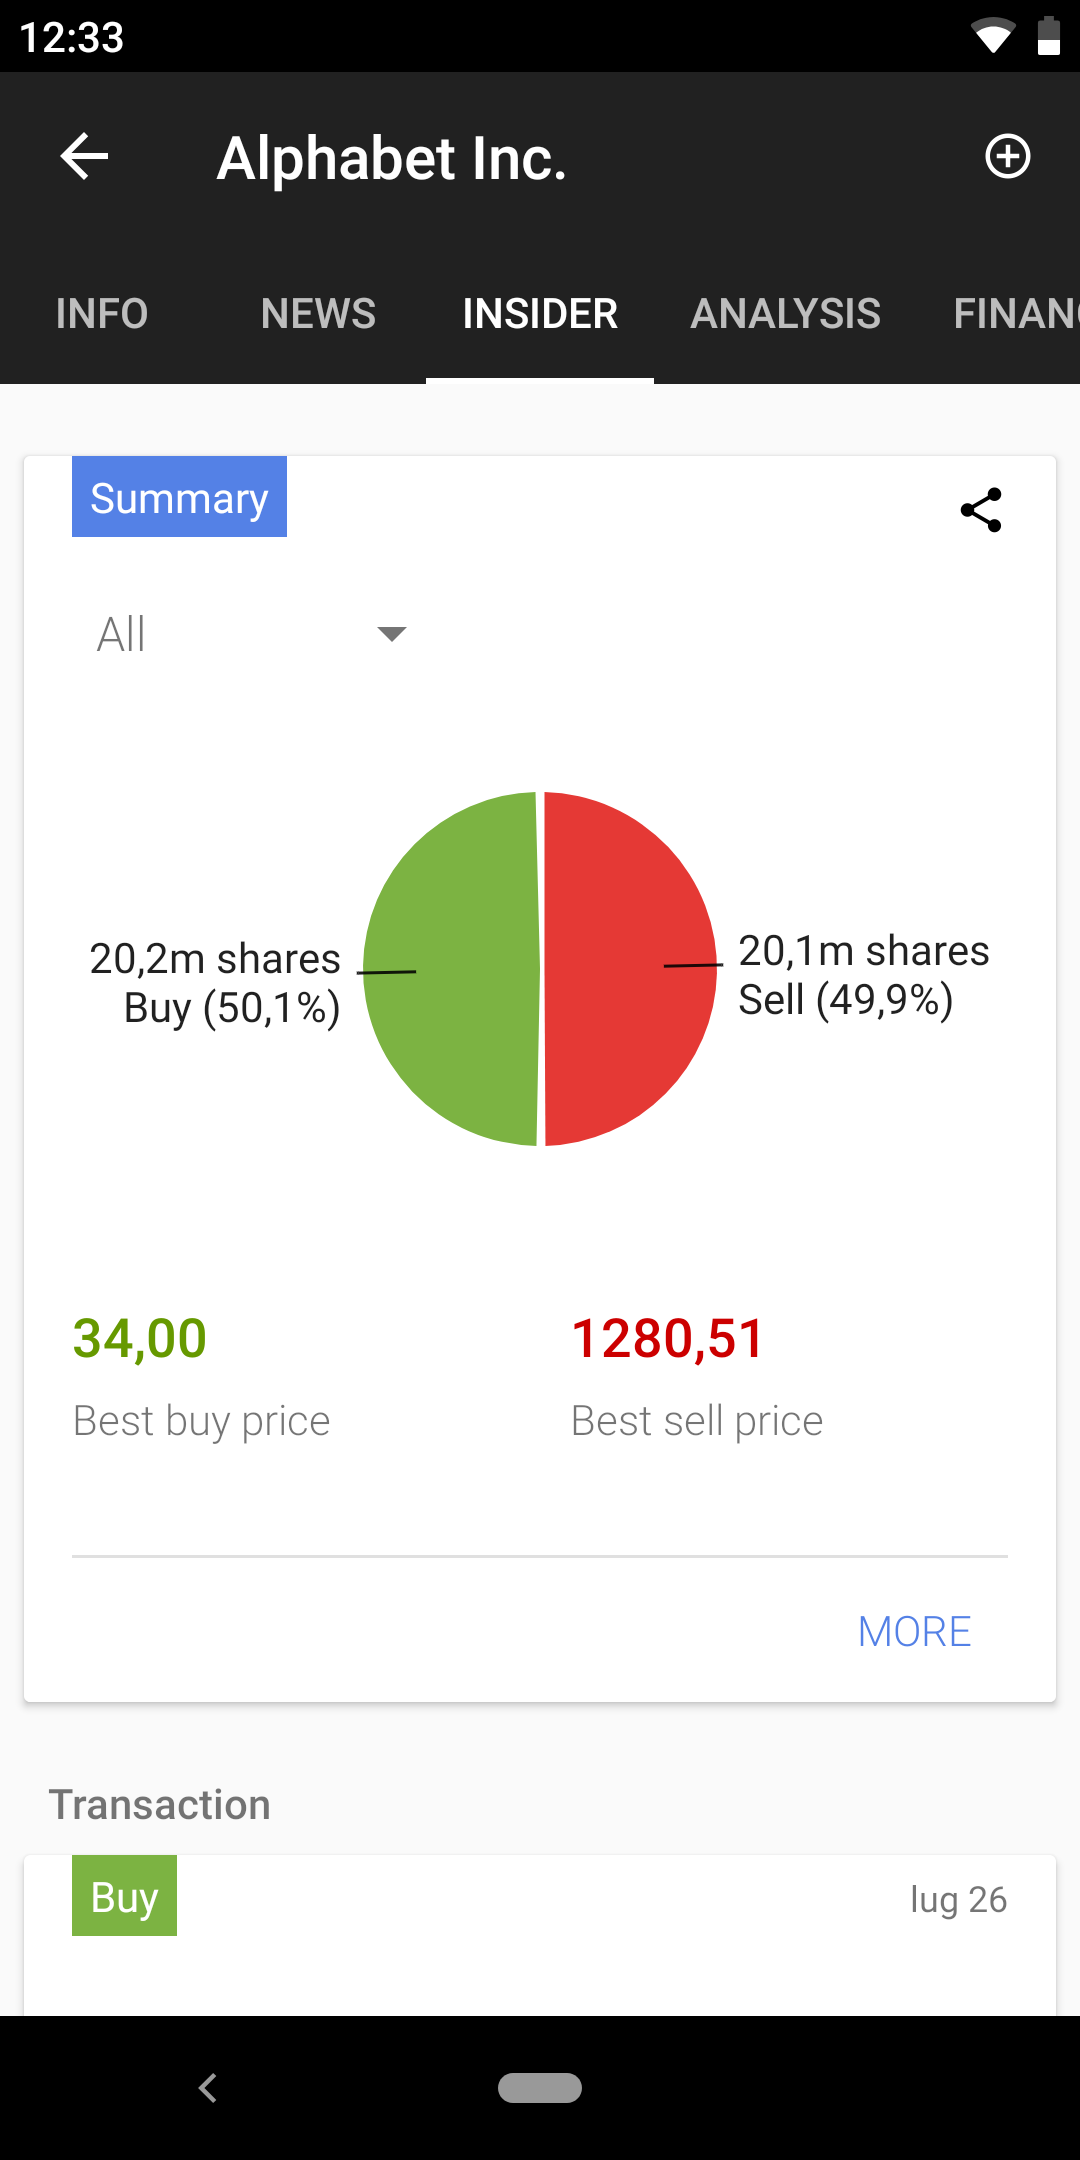Screen dimensions: 1080x2160
Task: Select the red Sell pie slice
Action: tap(625, 970)
